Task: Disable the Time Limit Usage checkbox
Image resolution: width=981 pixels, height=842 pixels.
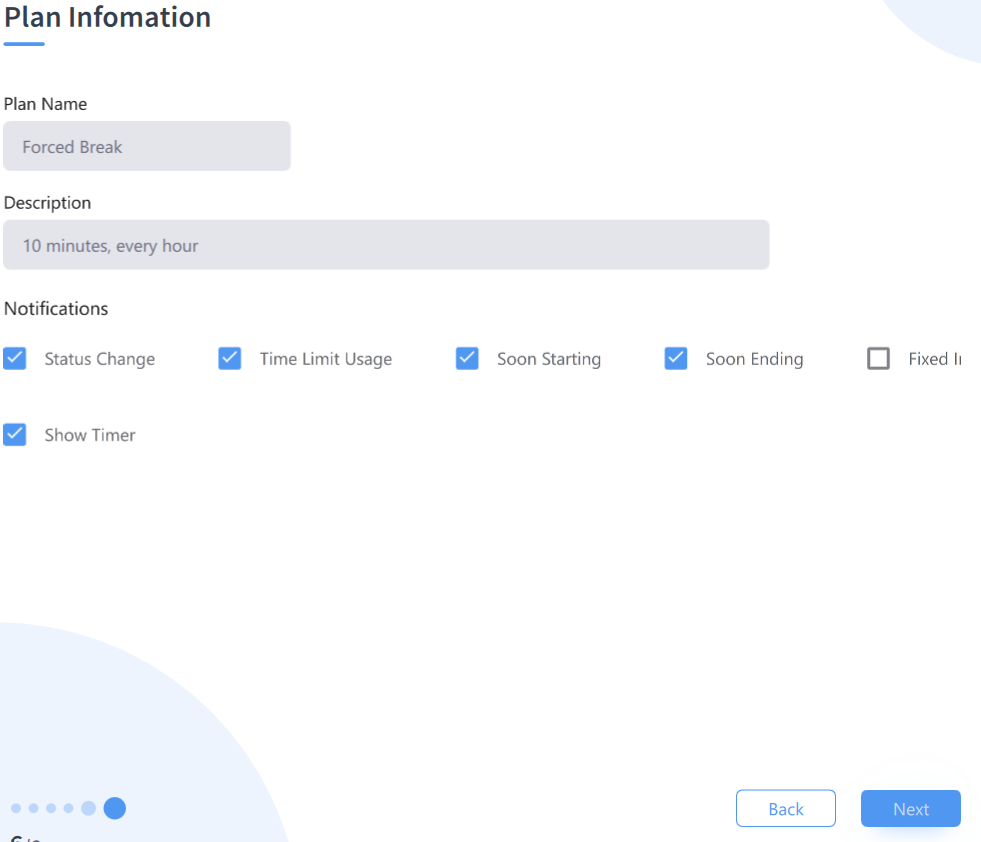Action: 230,359
